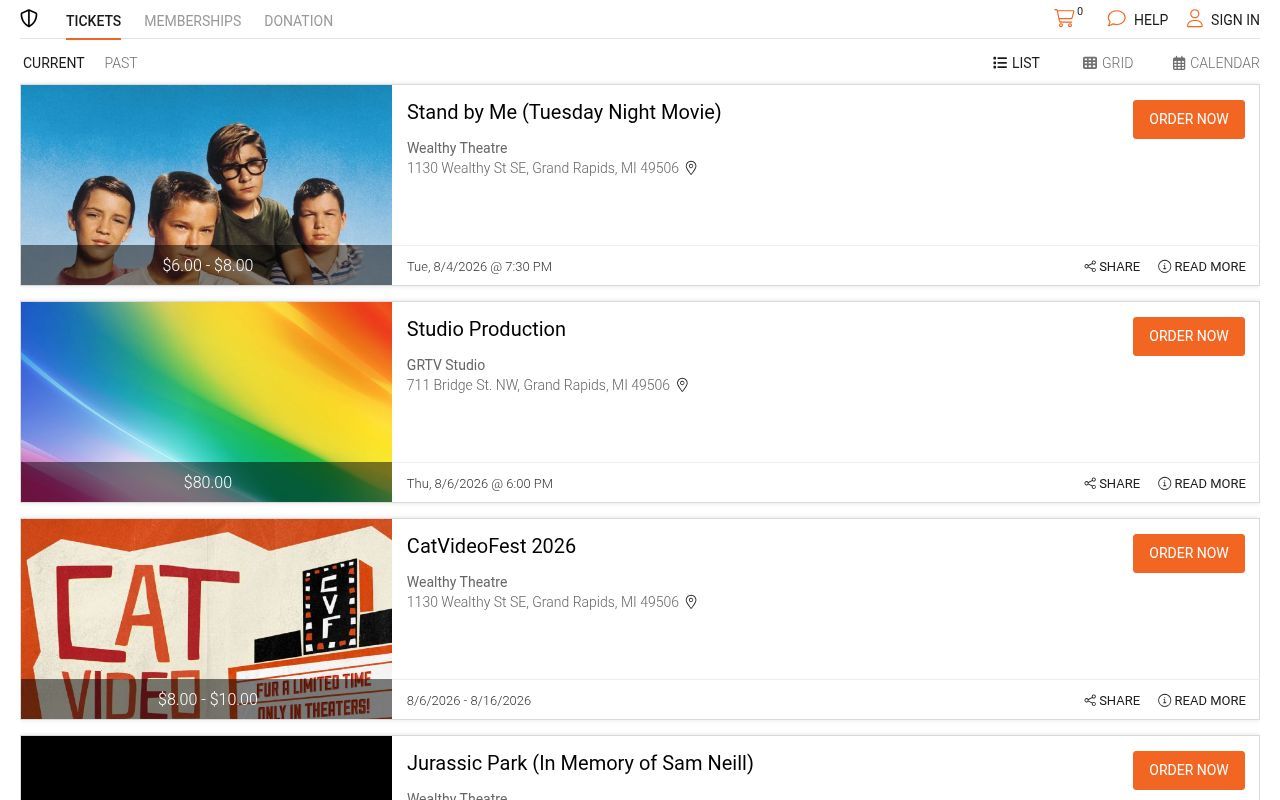Viewport: 1280px width, 800px height.
Task: Click the $8.00 - $10.00 price label
Action: (208, 699)
